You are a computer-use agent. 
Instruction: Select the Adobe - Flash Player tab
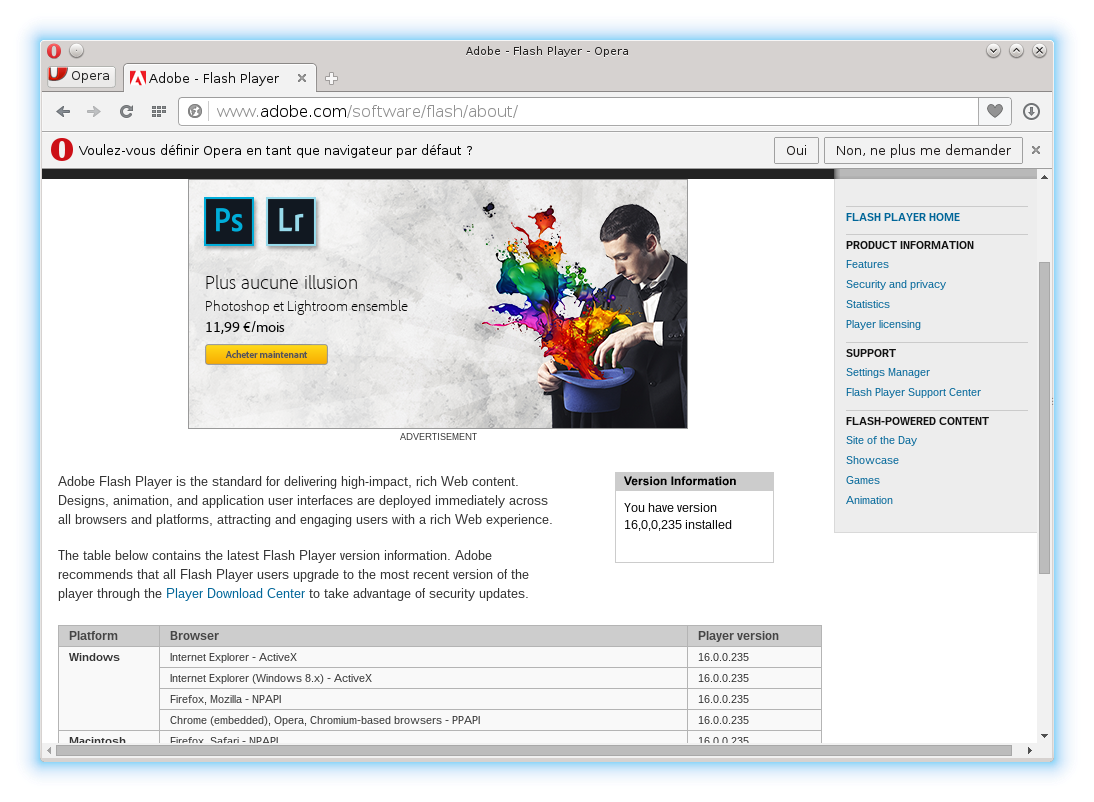[x=220, y=78]
